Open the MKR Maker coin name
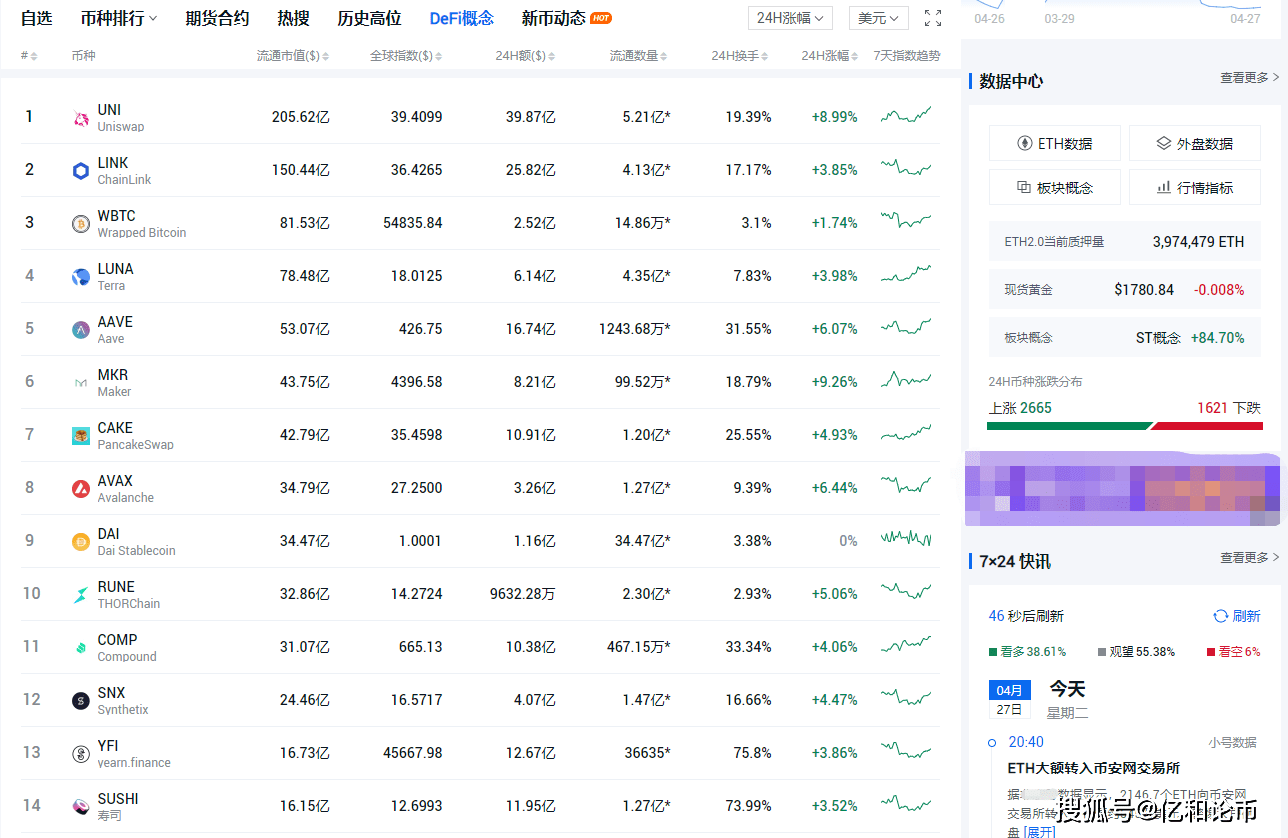The image size is (1288, 838). coord(114,383)
